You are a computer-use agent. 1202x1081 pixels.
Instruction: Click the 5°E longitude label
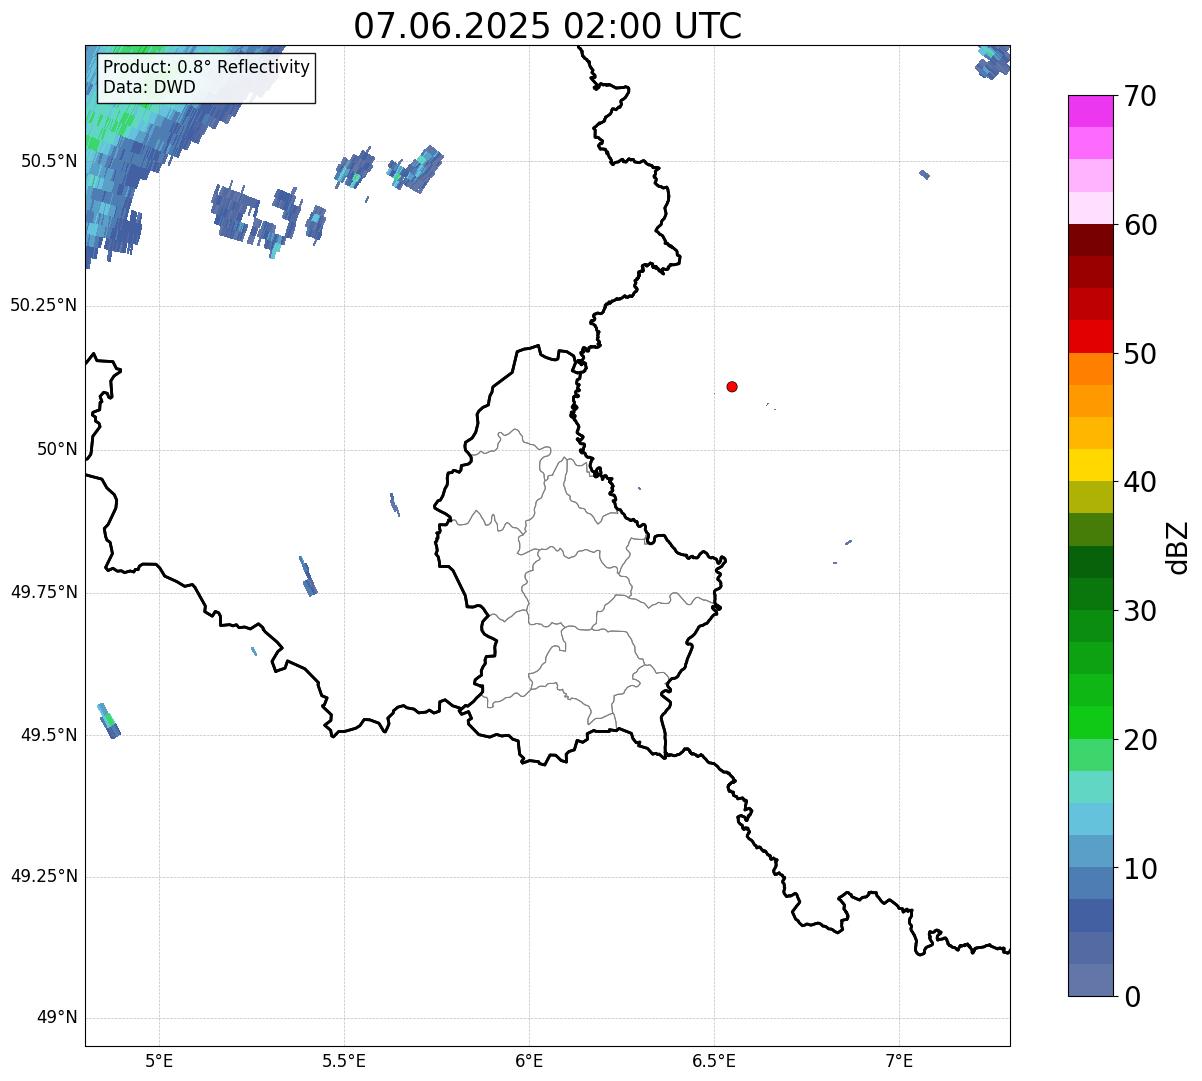(159, 1061)
